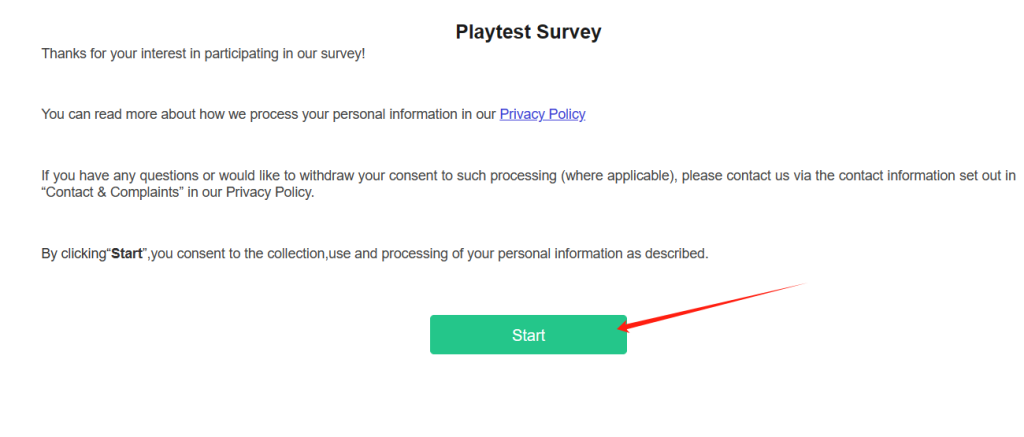The image size is (1024, 437).
Task: Click the "You can read more" sentence start
Action: pos(95,114)
